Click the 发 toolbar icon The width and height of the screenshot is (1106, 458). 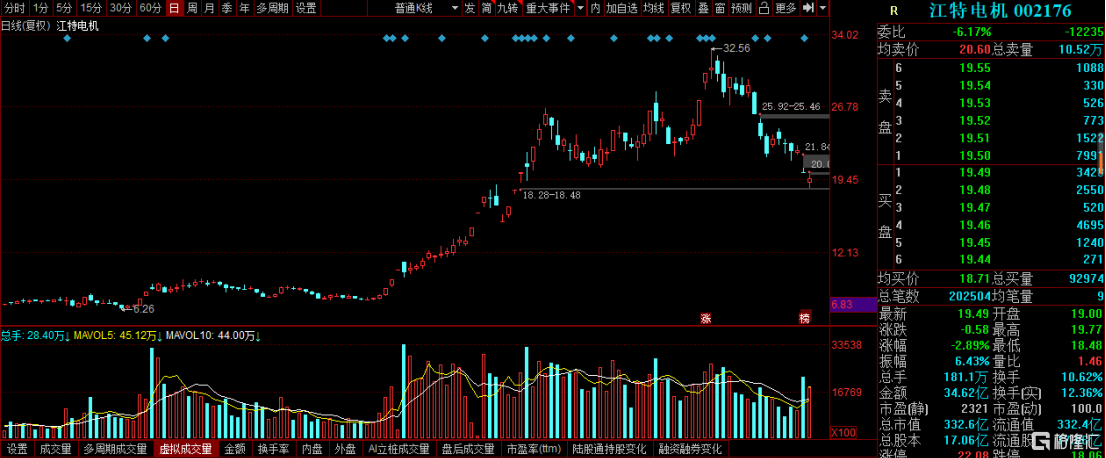(470, 8)
